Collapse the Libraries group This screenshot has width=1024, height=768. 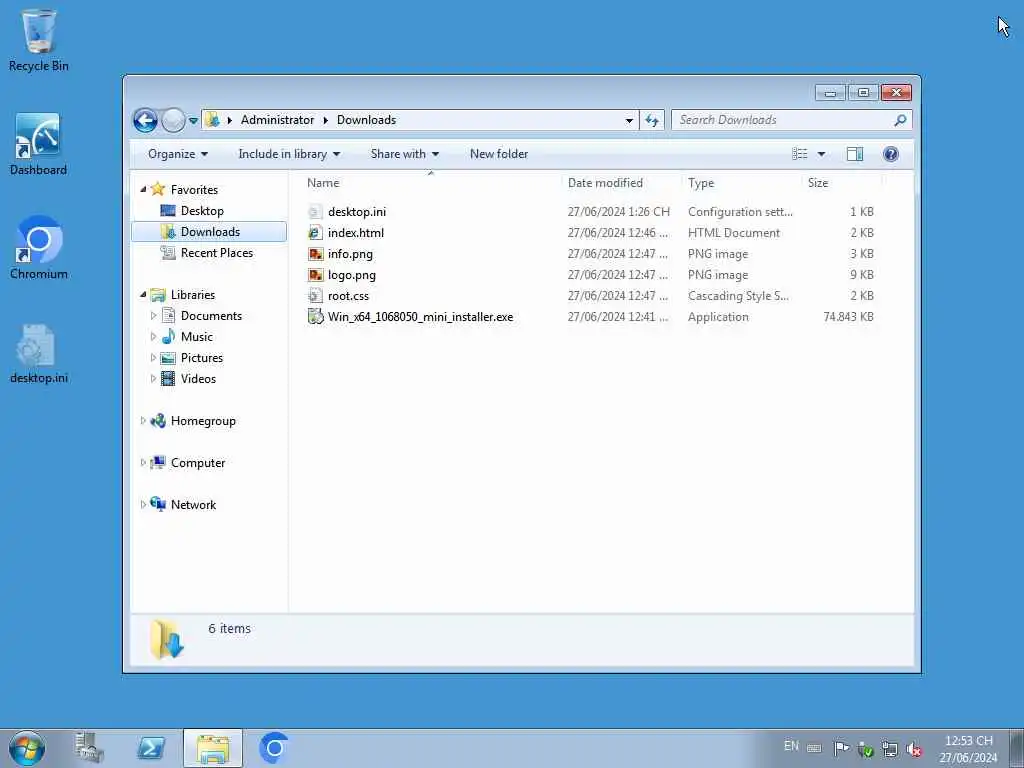[x=143, y=295]
